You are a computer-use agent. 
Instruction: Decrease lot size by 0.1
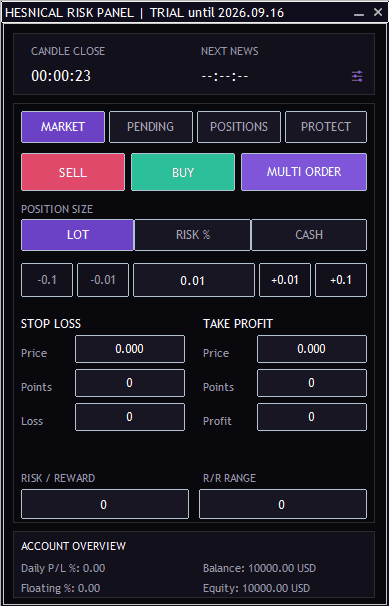pyautogui.click(x=47, y=280)
